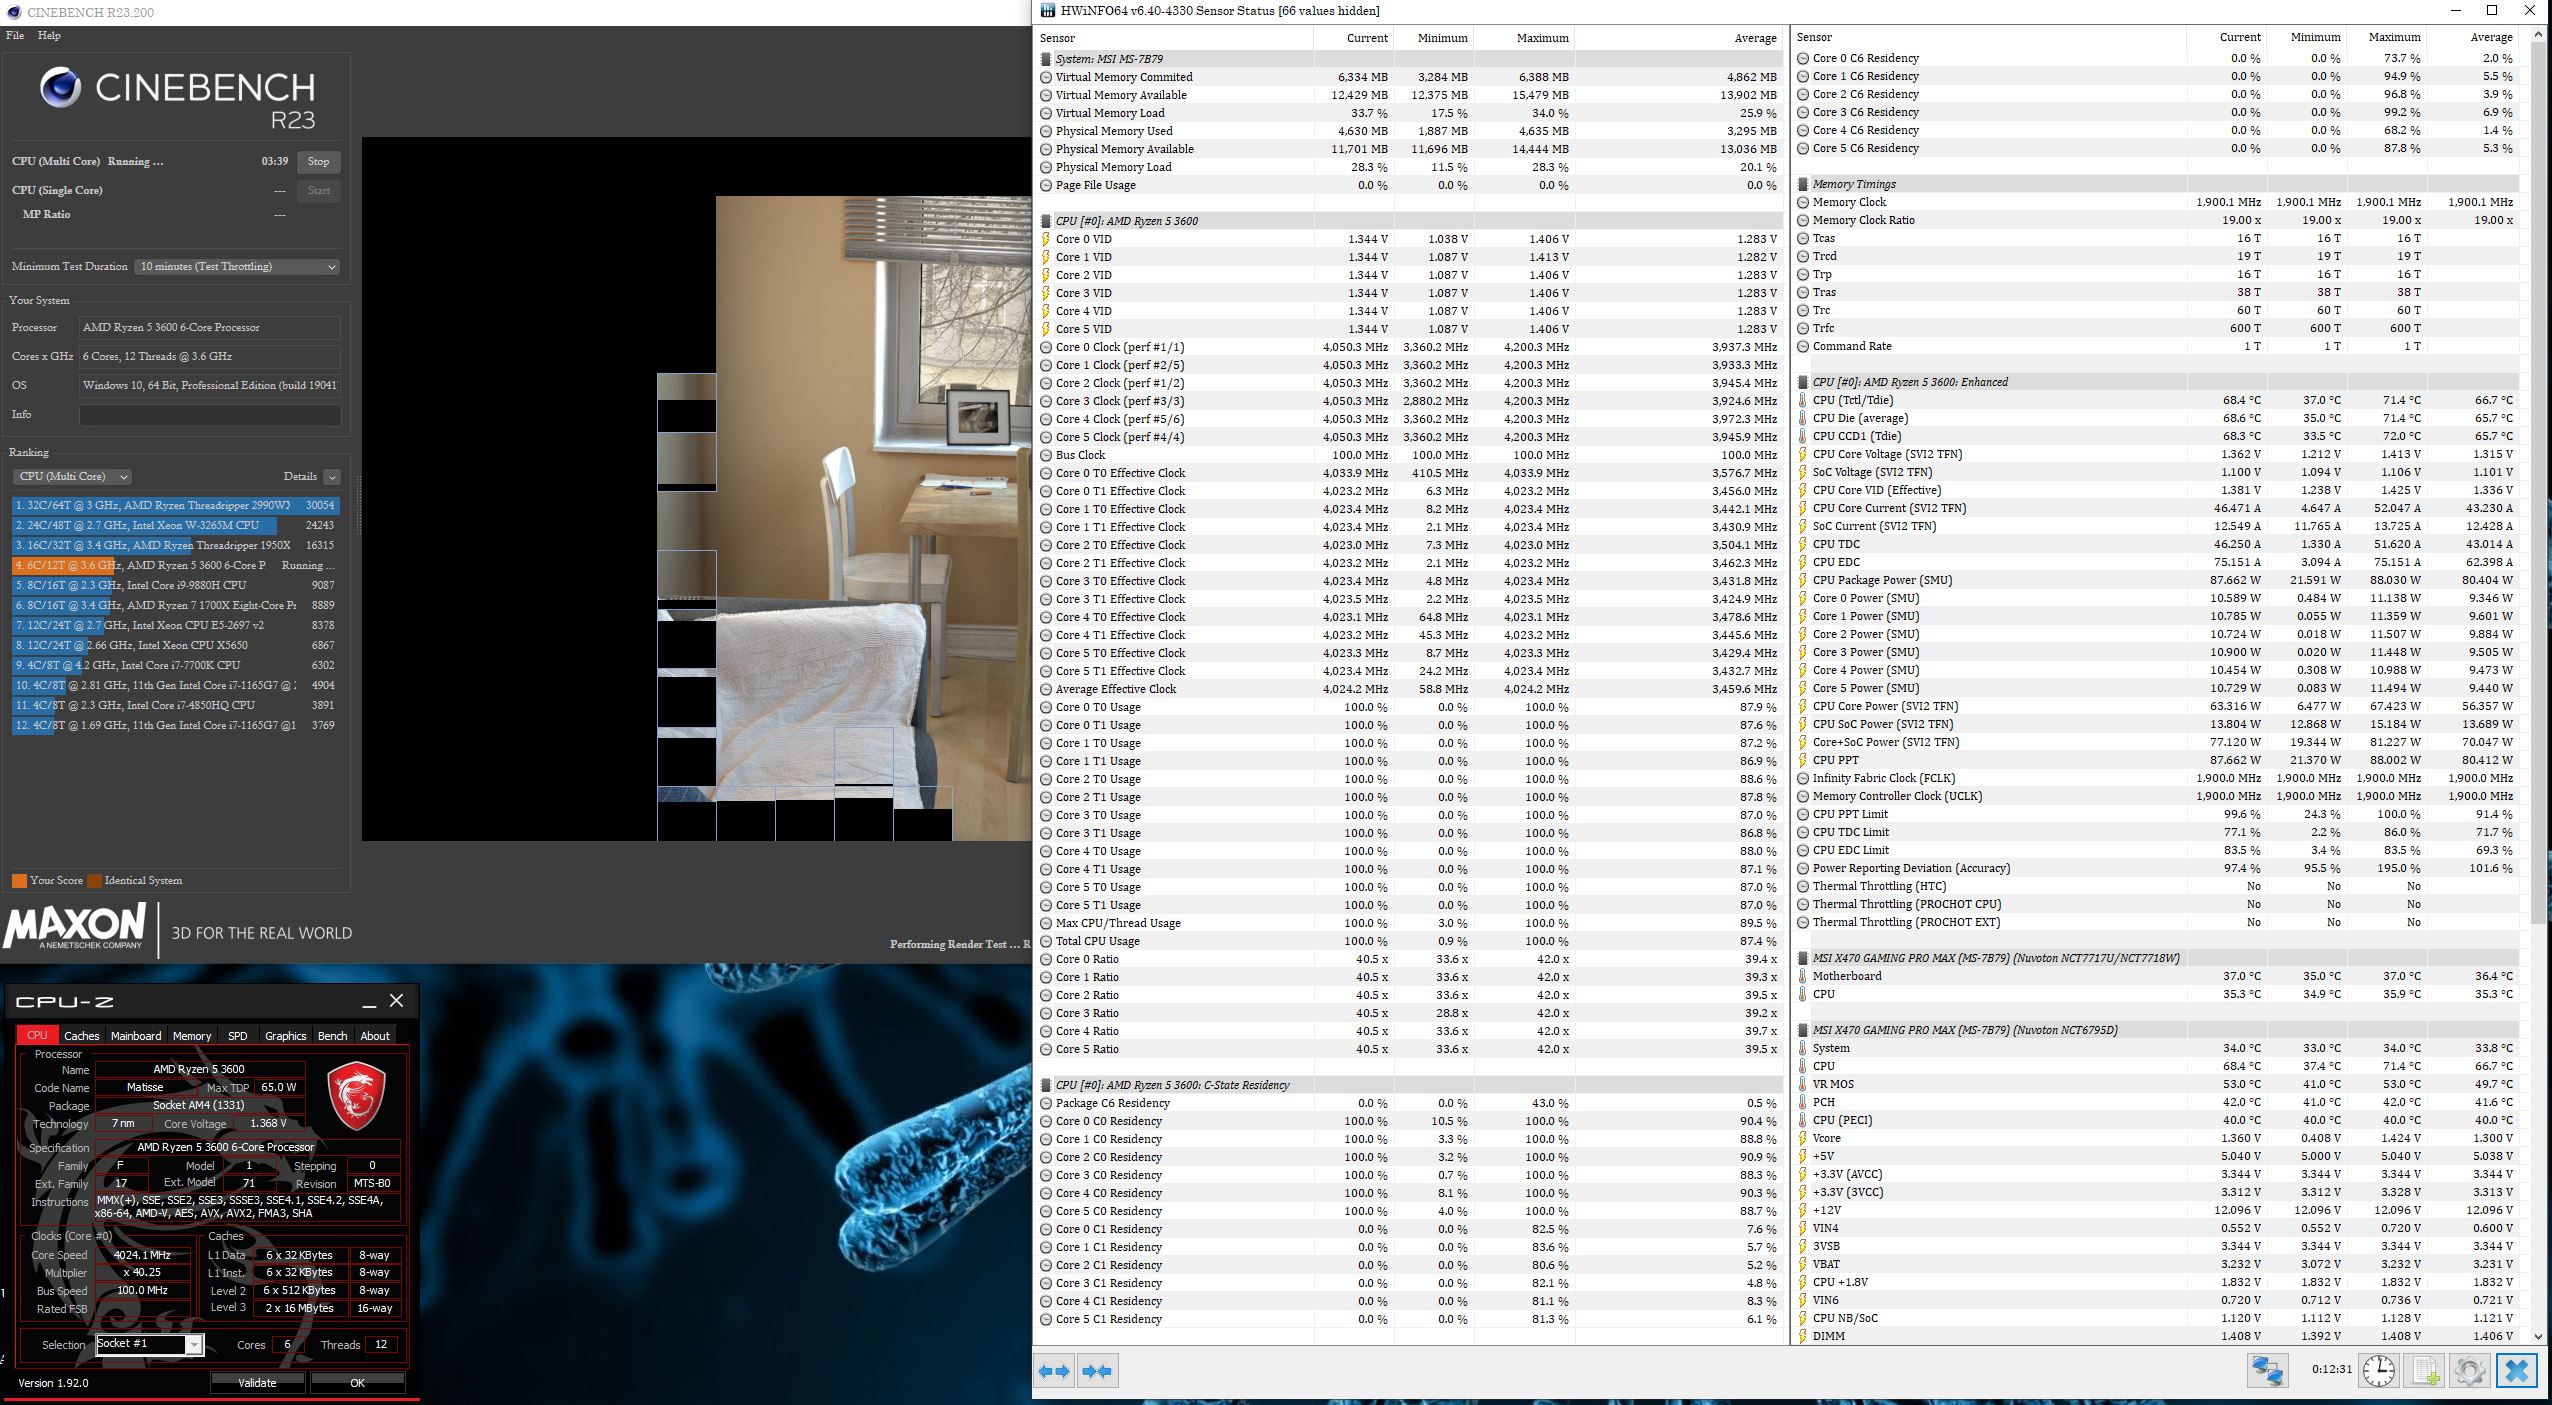This screenshot has height=1405, width=2552.
Task: Open the Cinebench File menu
Action: 15,35
